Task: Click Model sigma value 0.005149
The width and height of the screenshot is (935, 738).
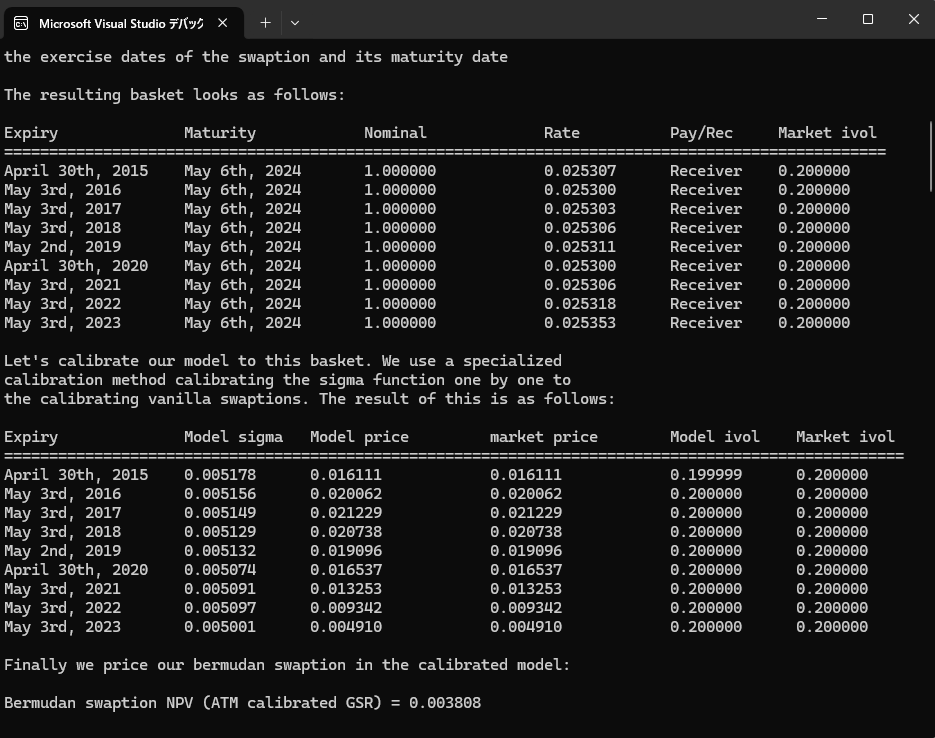Action: tap(220, 513)
